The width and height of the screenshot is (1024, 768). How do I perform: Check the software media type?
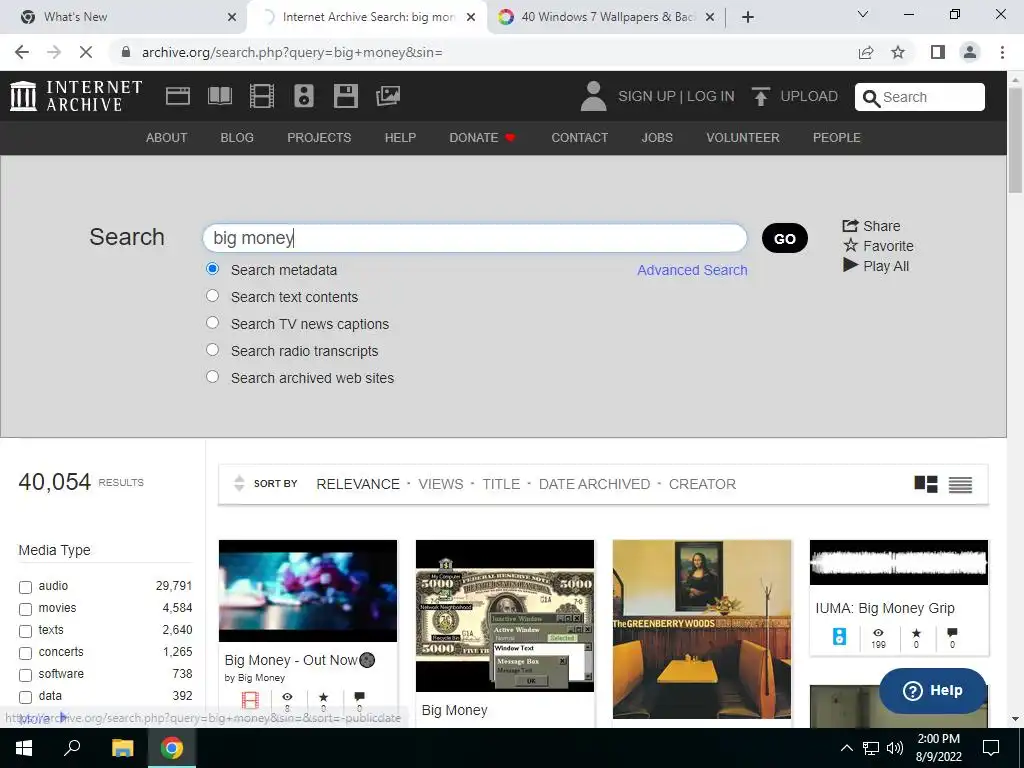point(25,675)
